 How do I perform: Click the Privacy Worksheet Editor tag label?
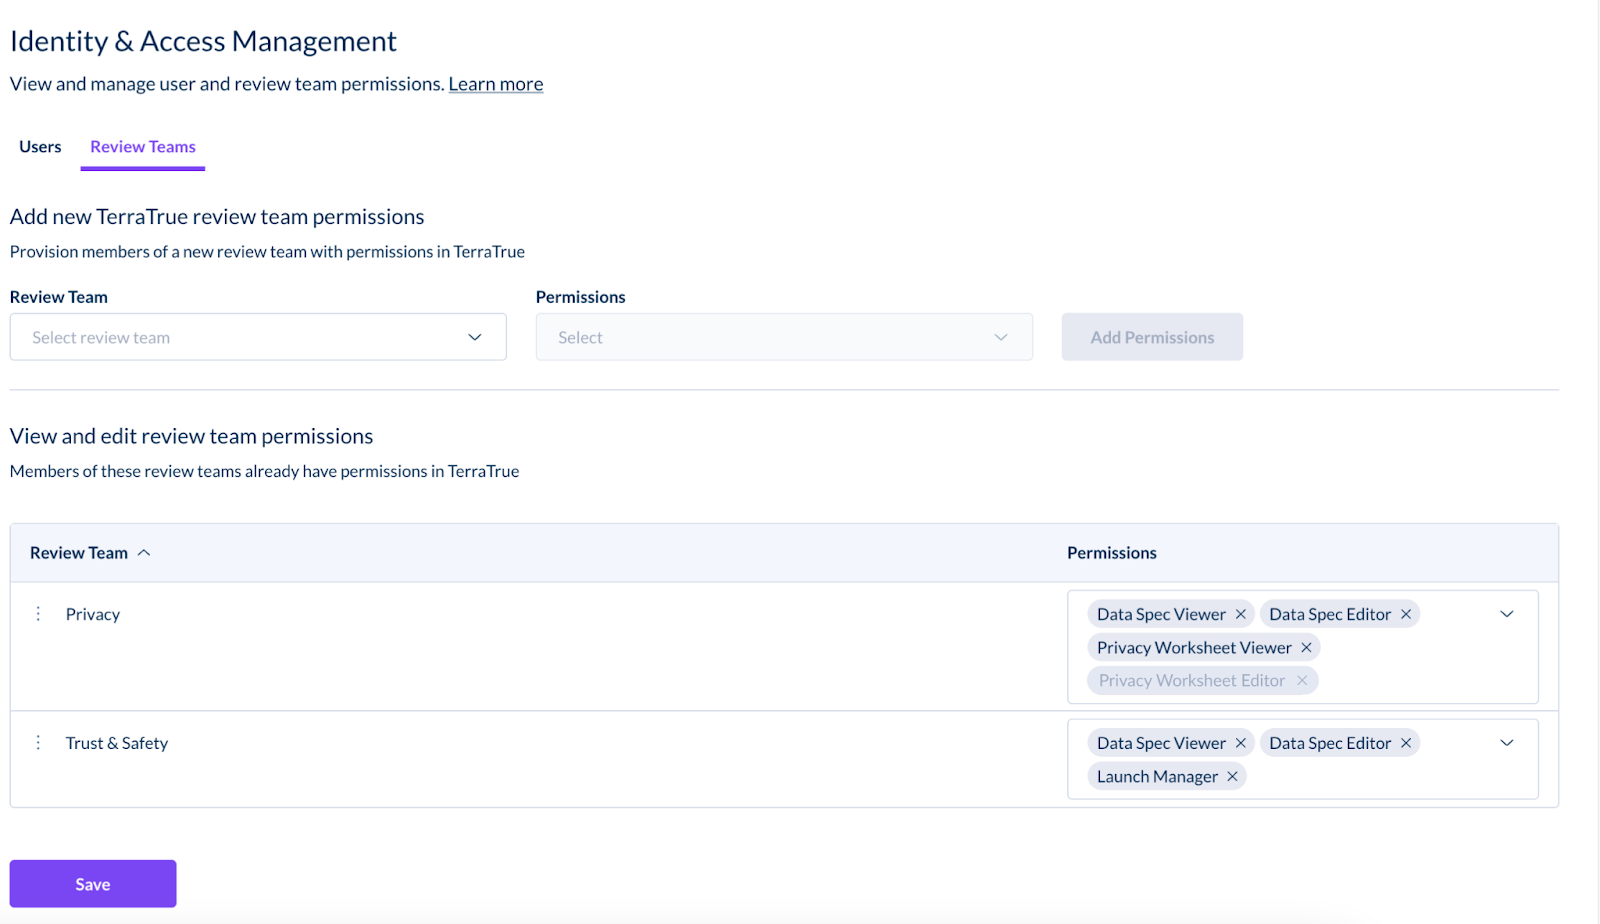pyautogui.click(x=1192, y=681)
